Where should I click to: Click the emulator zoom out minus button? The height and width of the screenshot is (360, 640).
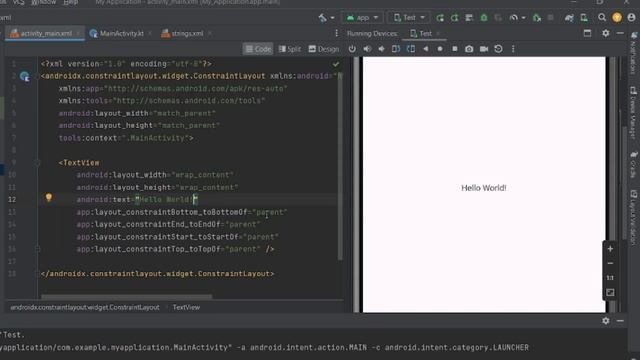click(610, 264)
